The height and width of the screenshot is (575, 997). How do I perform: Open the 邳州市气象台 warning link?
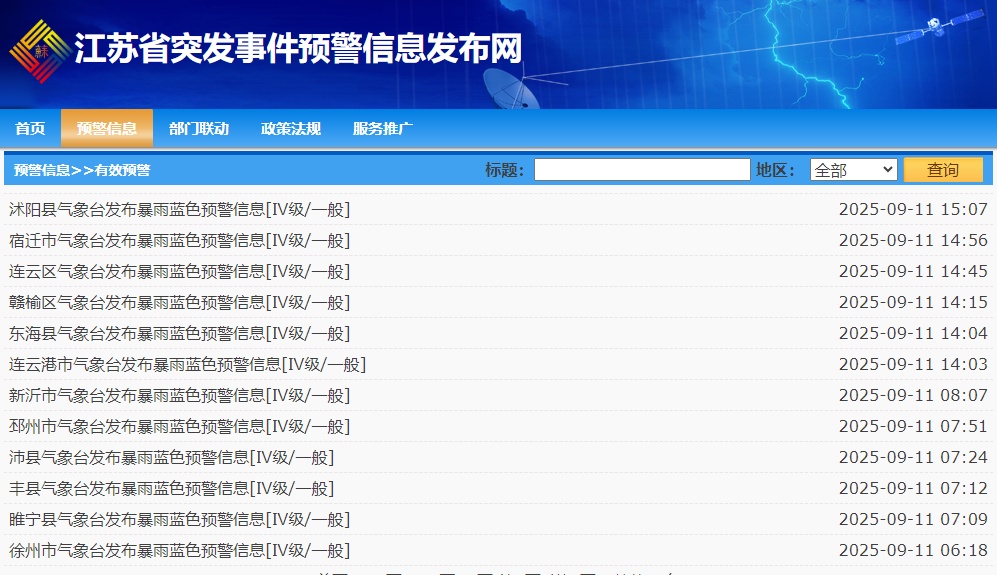pyautogui.click(x=179, y=426)
